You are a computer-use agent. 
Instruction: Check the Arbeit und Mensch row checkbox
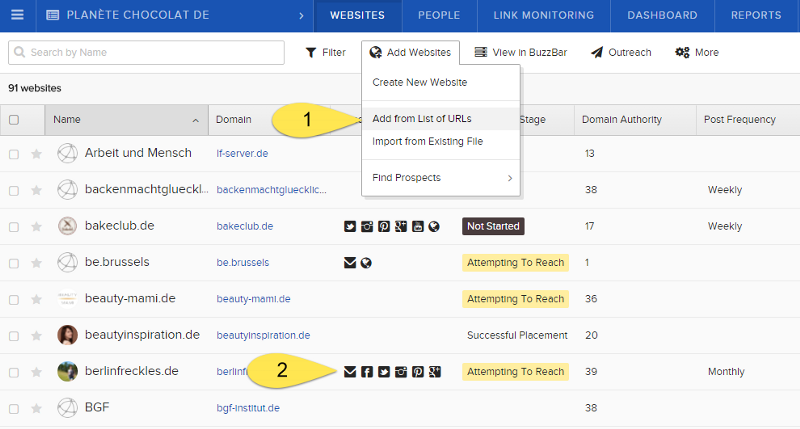[x=14, y=154]
